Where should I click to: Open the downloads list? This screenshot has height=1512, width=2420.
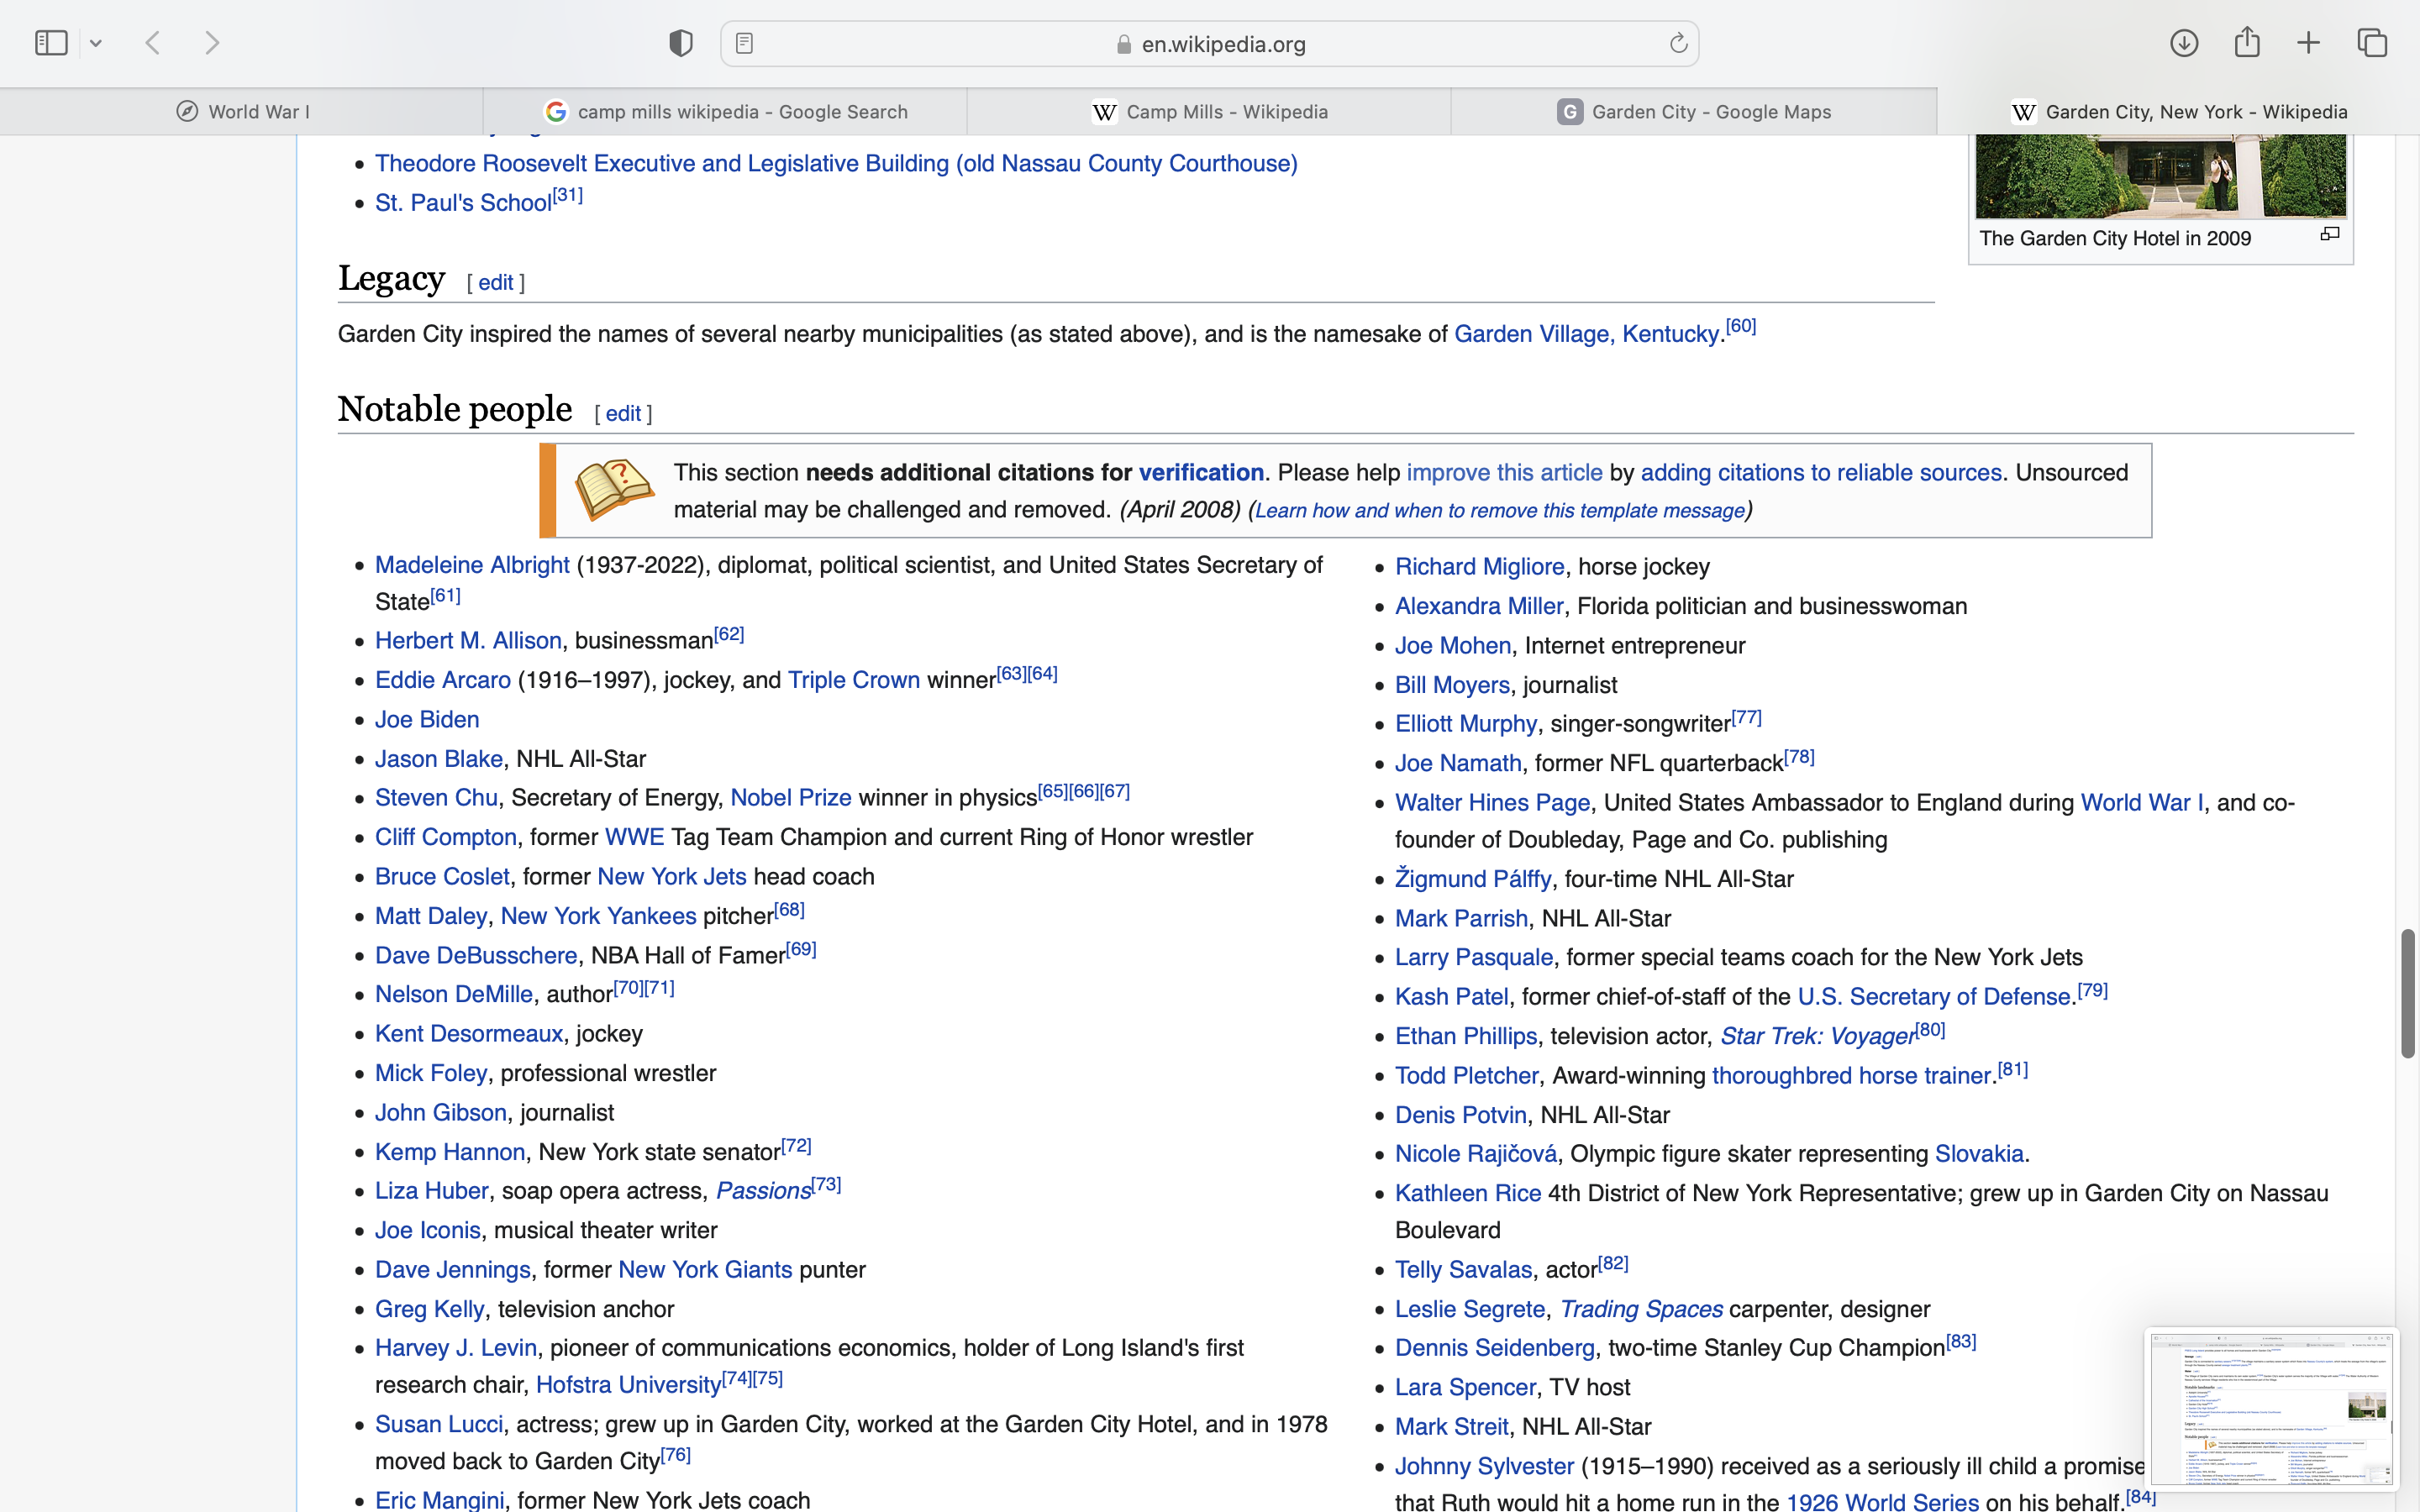tap(2184, 43)
